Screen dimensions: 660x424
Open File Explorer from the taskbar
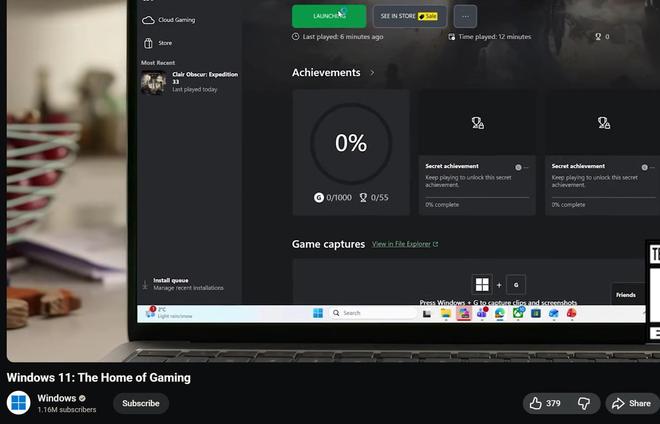[445, 313]
